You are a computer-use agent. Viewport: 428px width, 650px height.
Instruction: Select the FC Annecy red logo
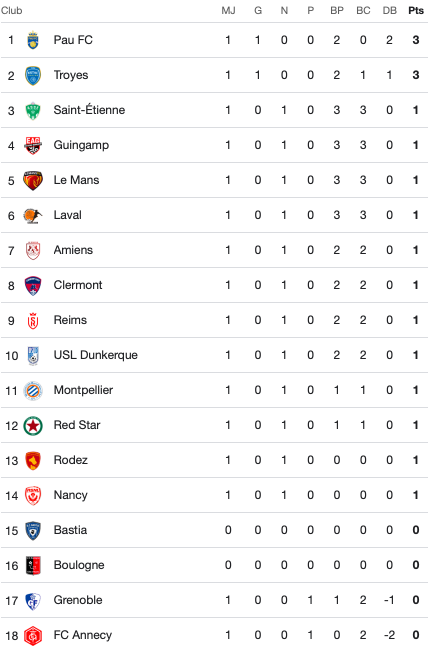click(x=33, y=635)
